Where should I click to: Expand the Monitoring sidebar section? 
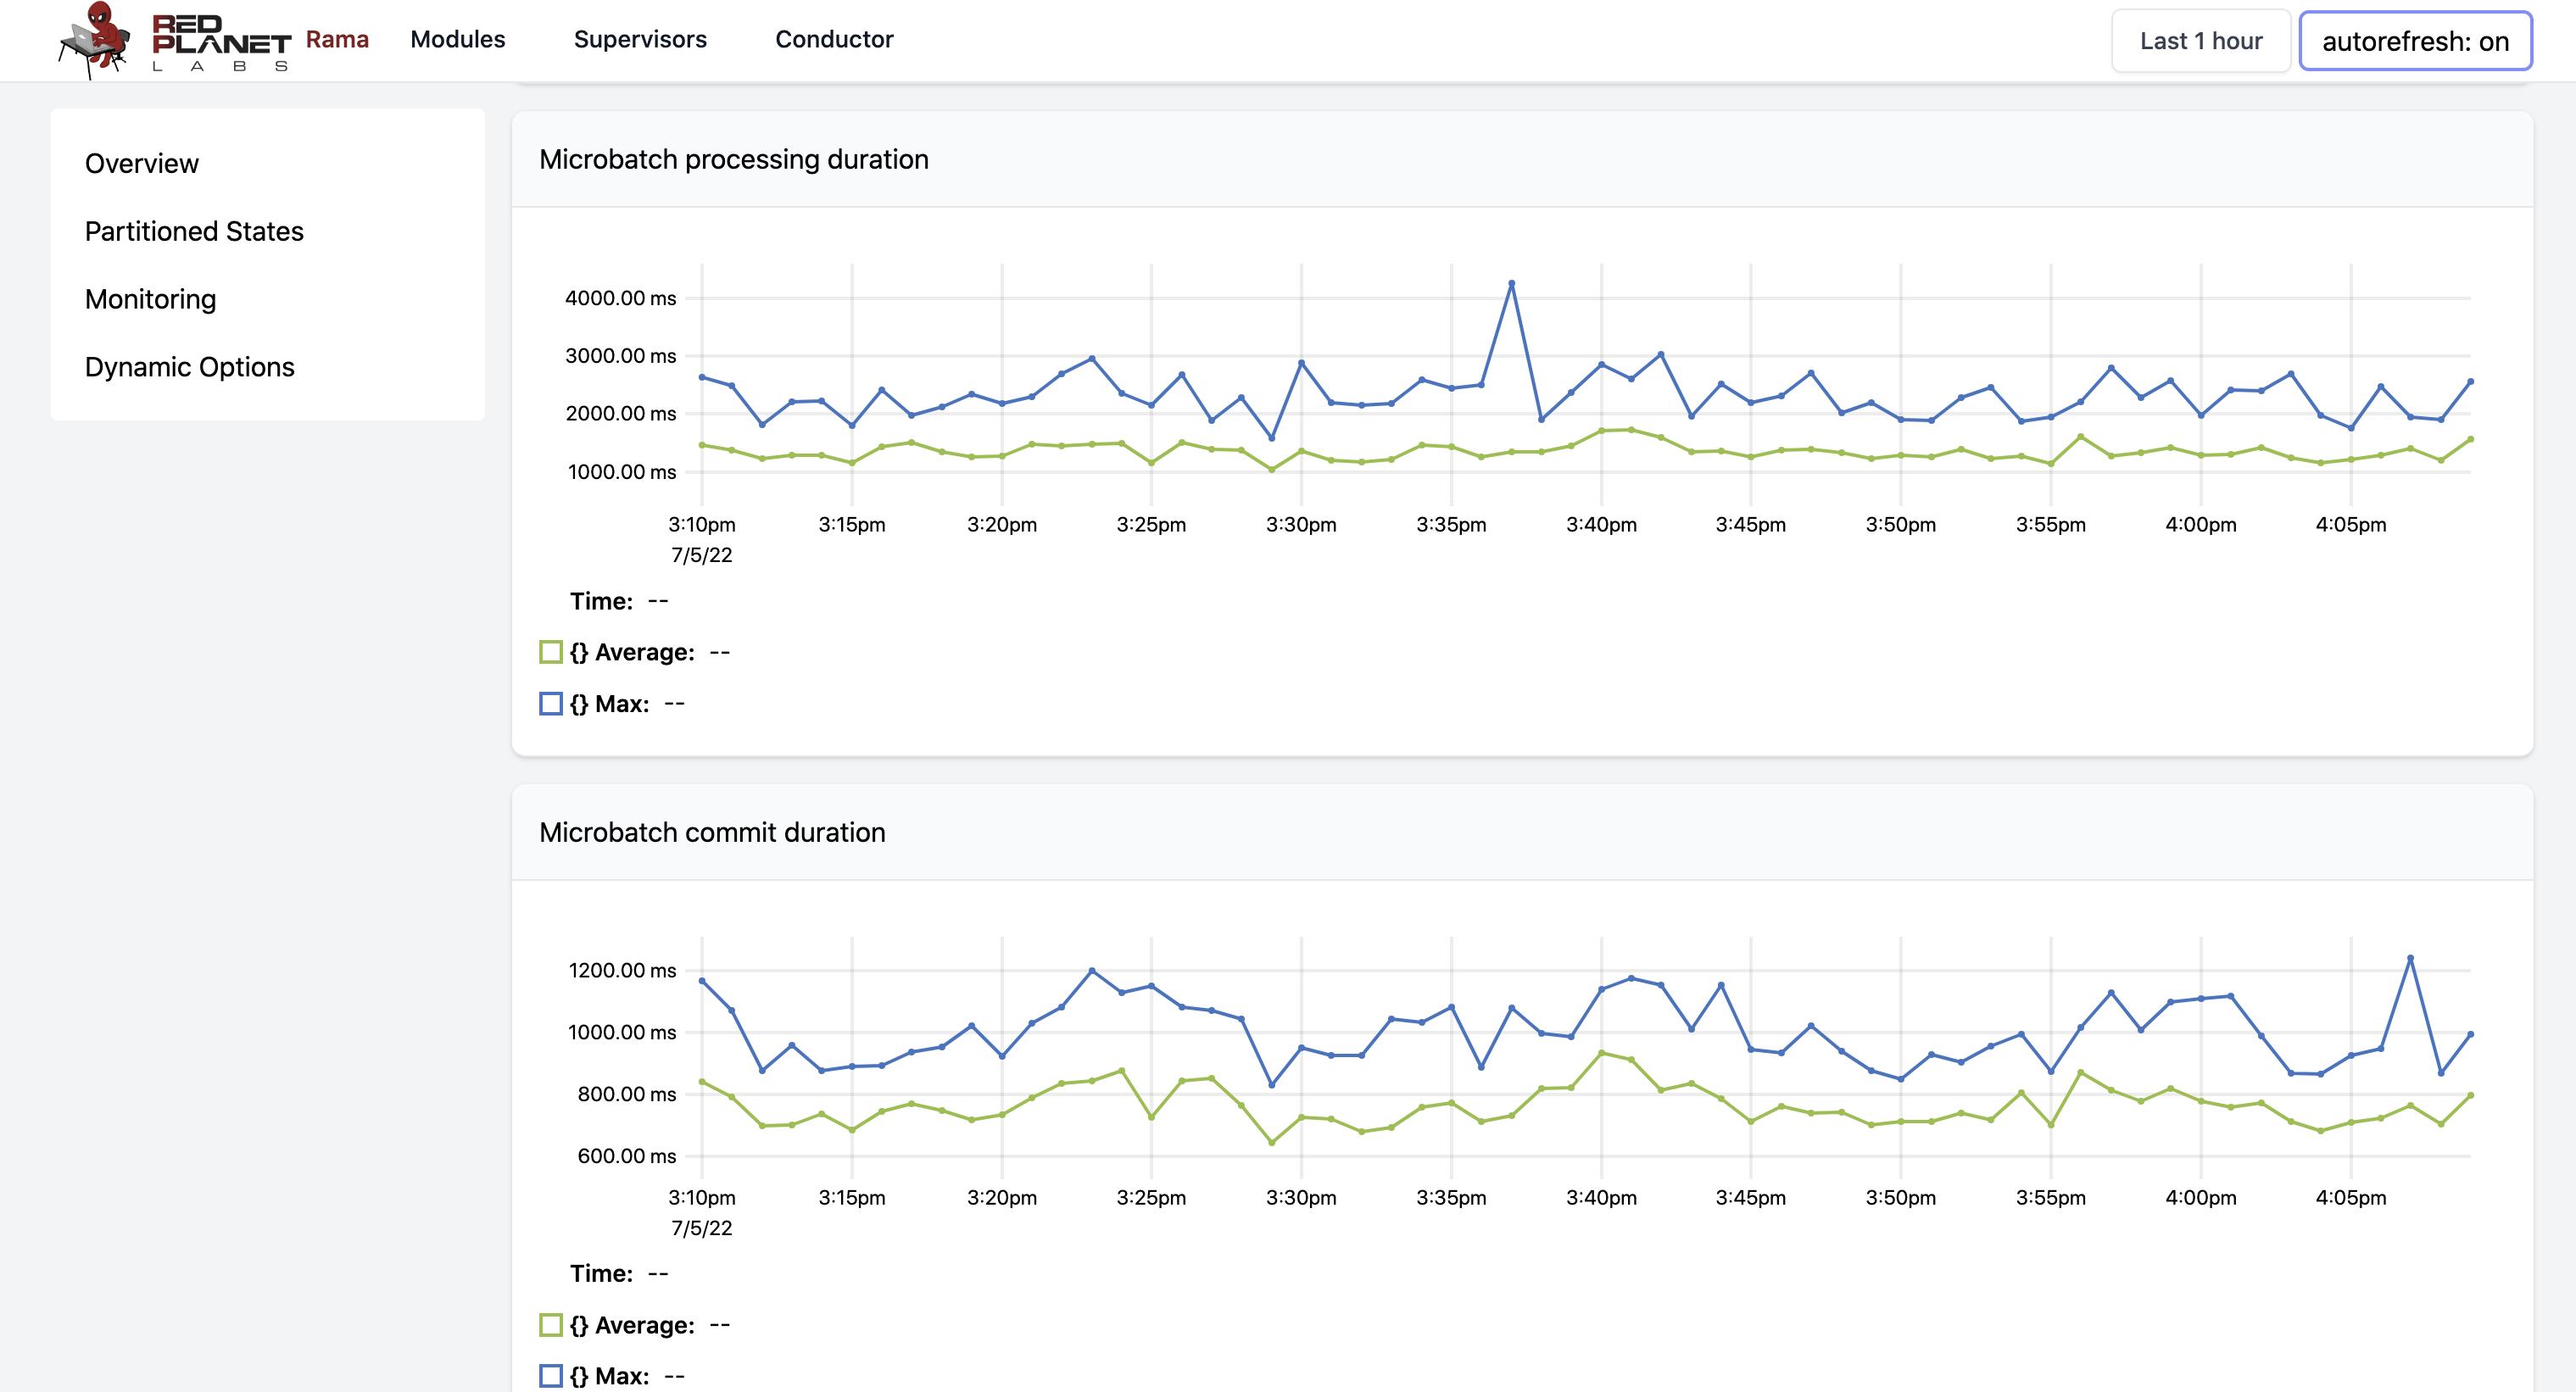coord(151,298)
